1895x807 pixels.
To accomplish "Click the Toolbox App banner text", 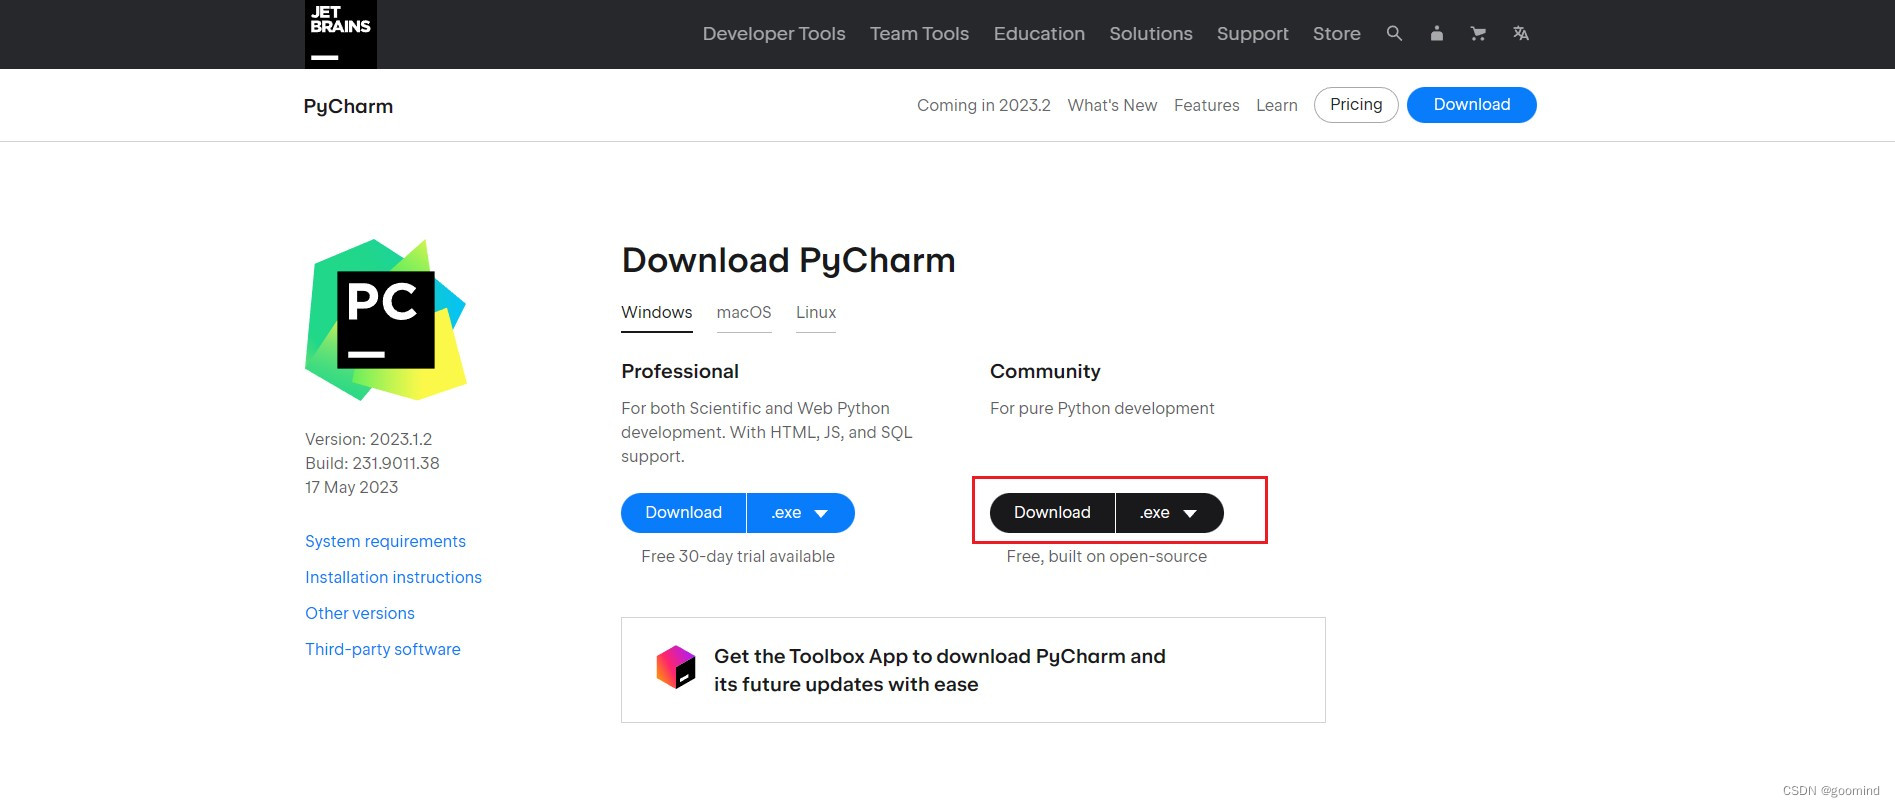I will click(x=940, y=670).
